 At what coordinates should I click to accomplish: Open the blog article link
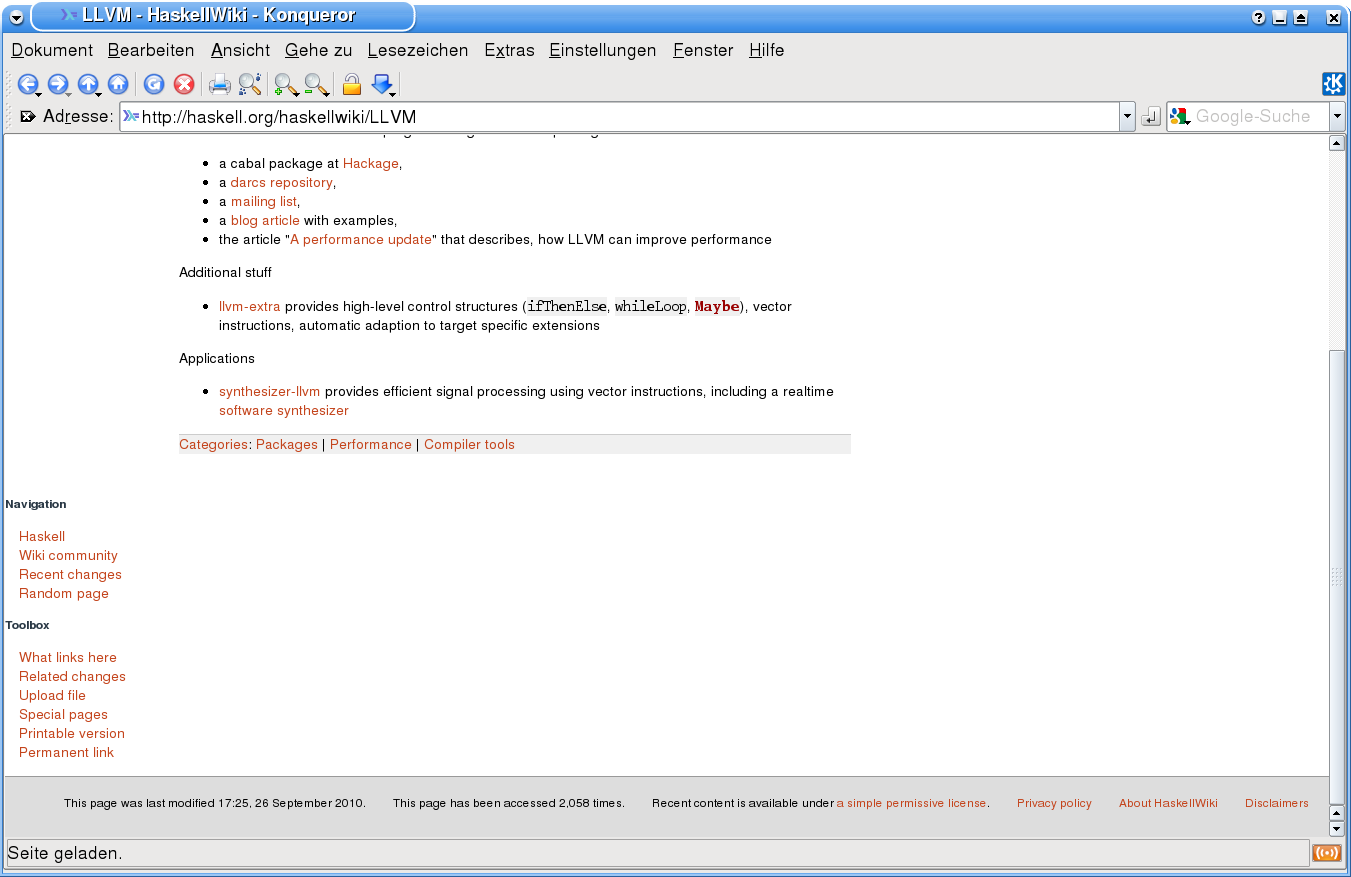(265, 221)
